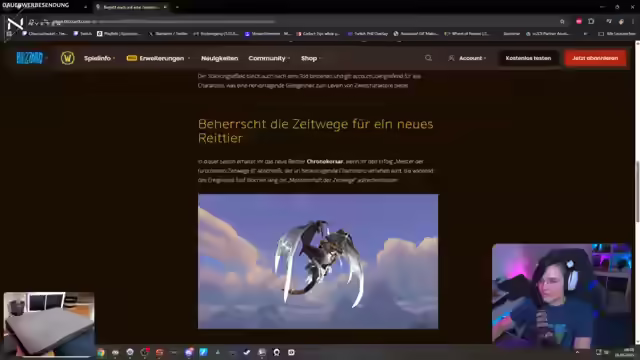This screenshot has width=640, height=360.
Task: Open the Alle Lesezeichen folder
Action: pyautogui.click(x=617, y=33)
